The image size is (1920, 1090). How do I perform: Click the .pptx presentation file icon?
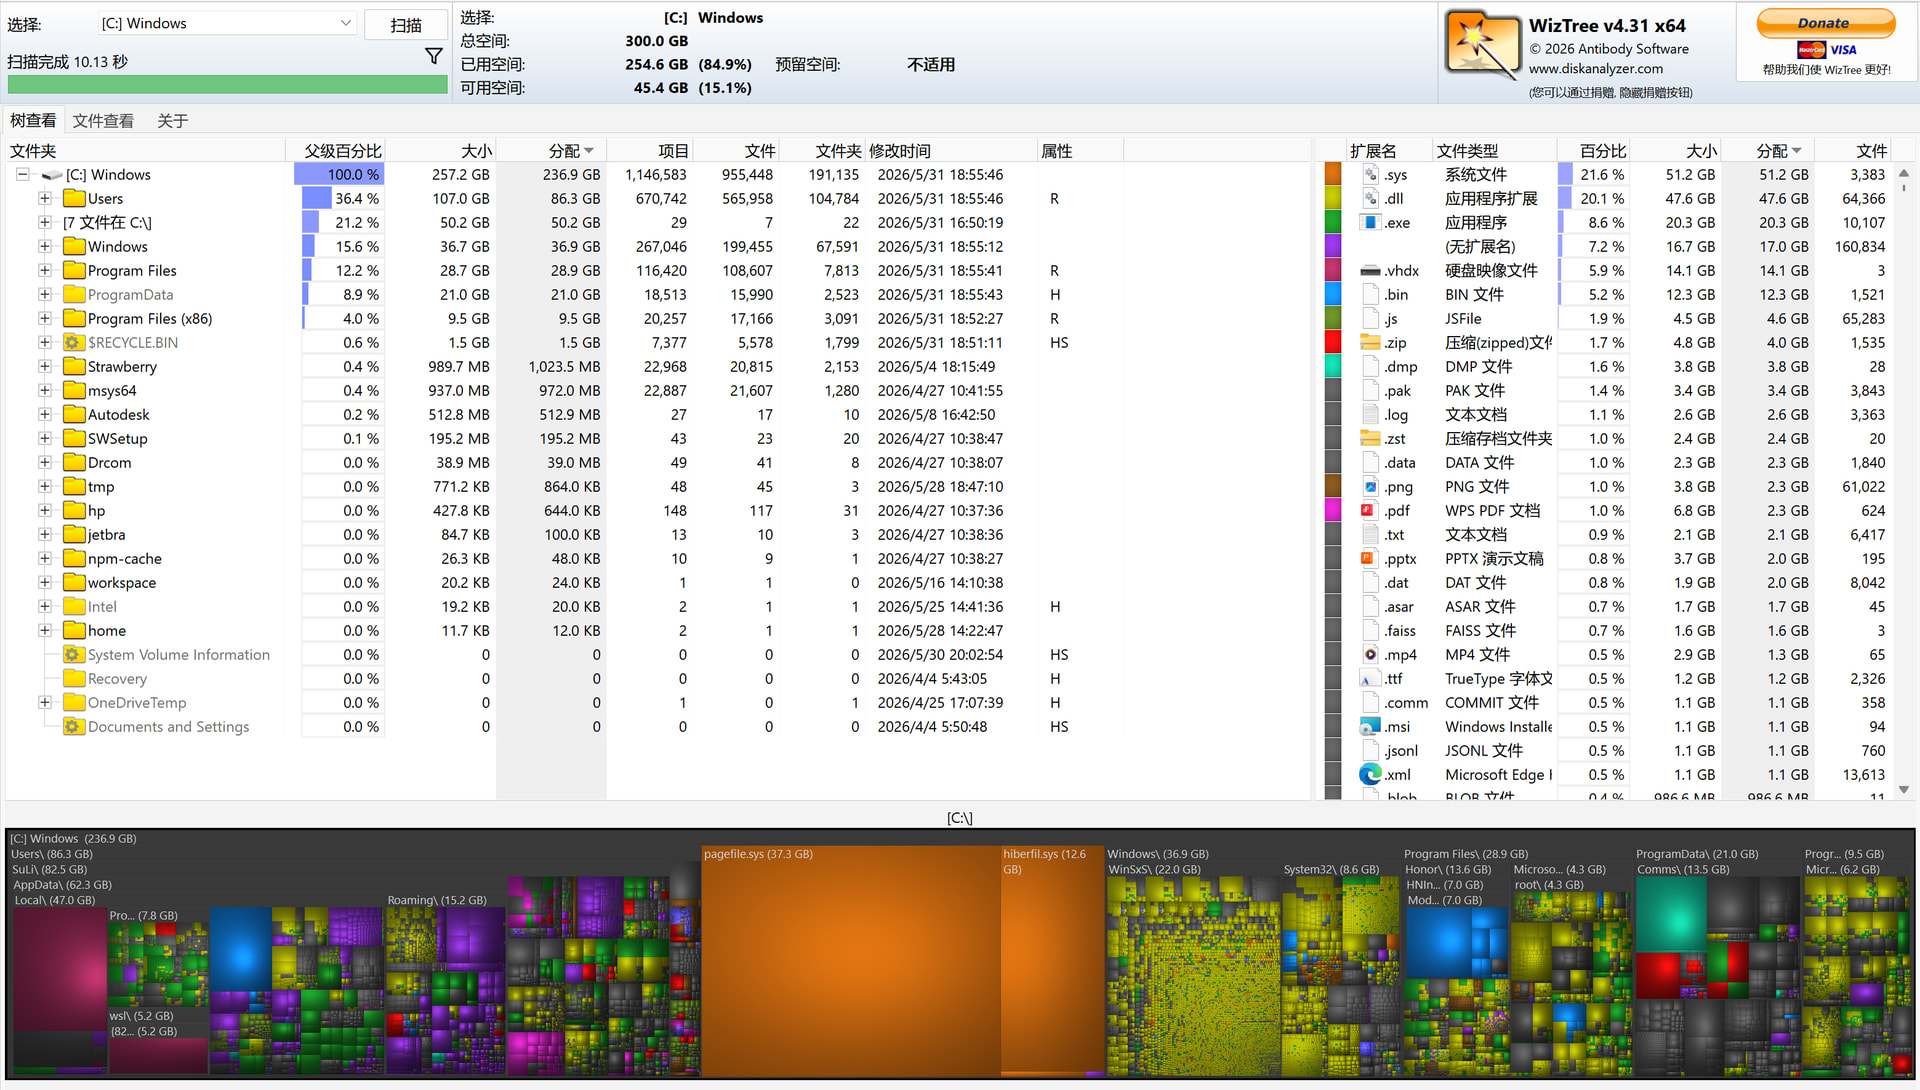tap(1369, 558)
